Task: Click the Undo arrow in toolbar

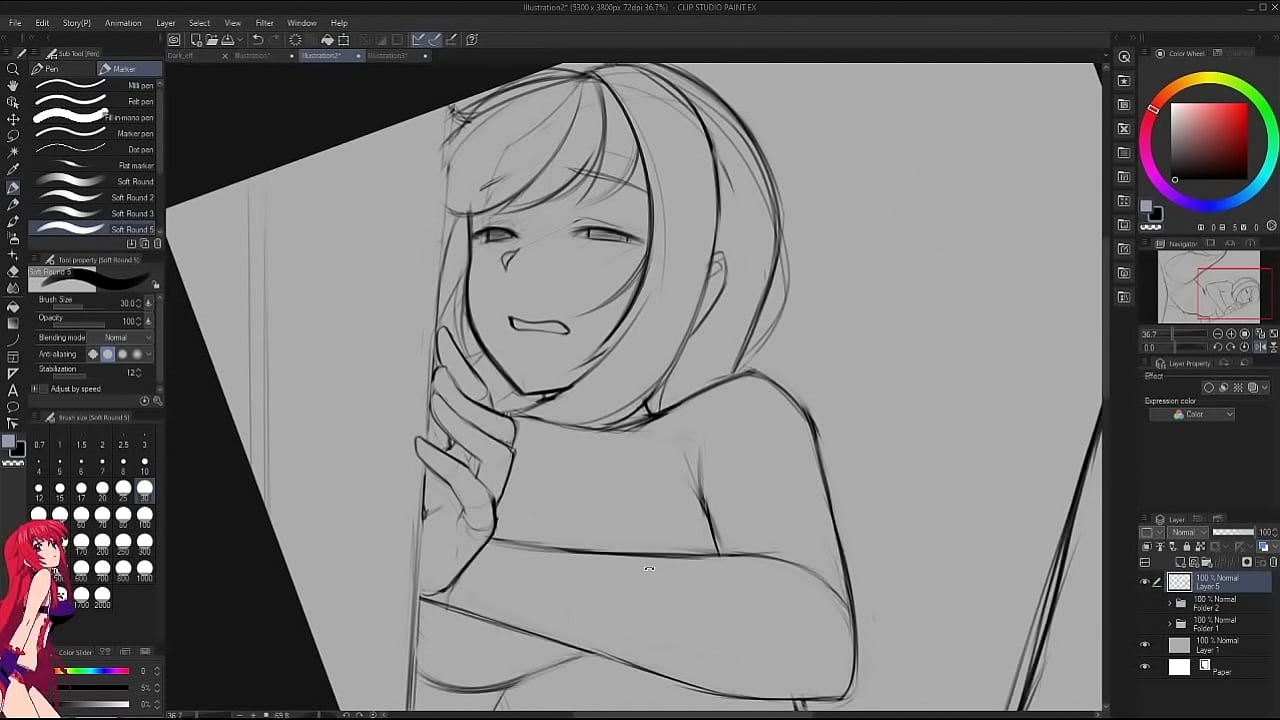Action: point(257,40)
